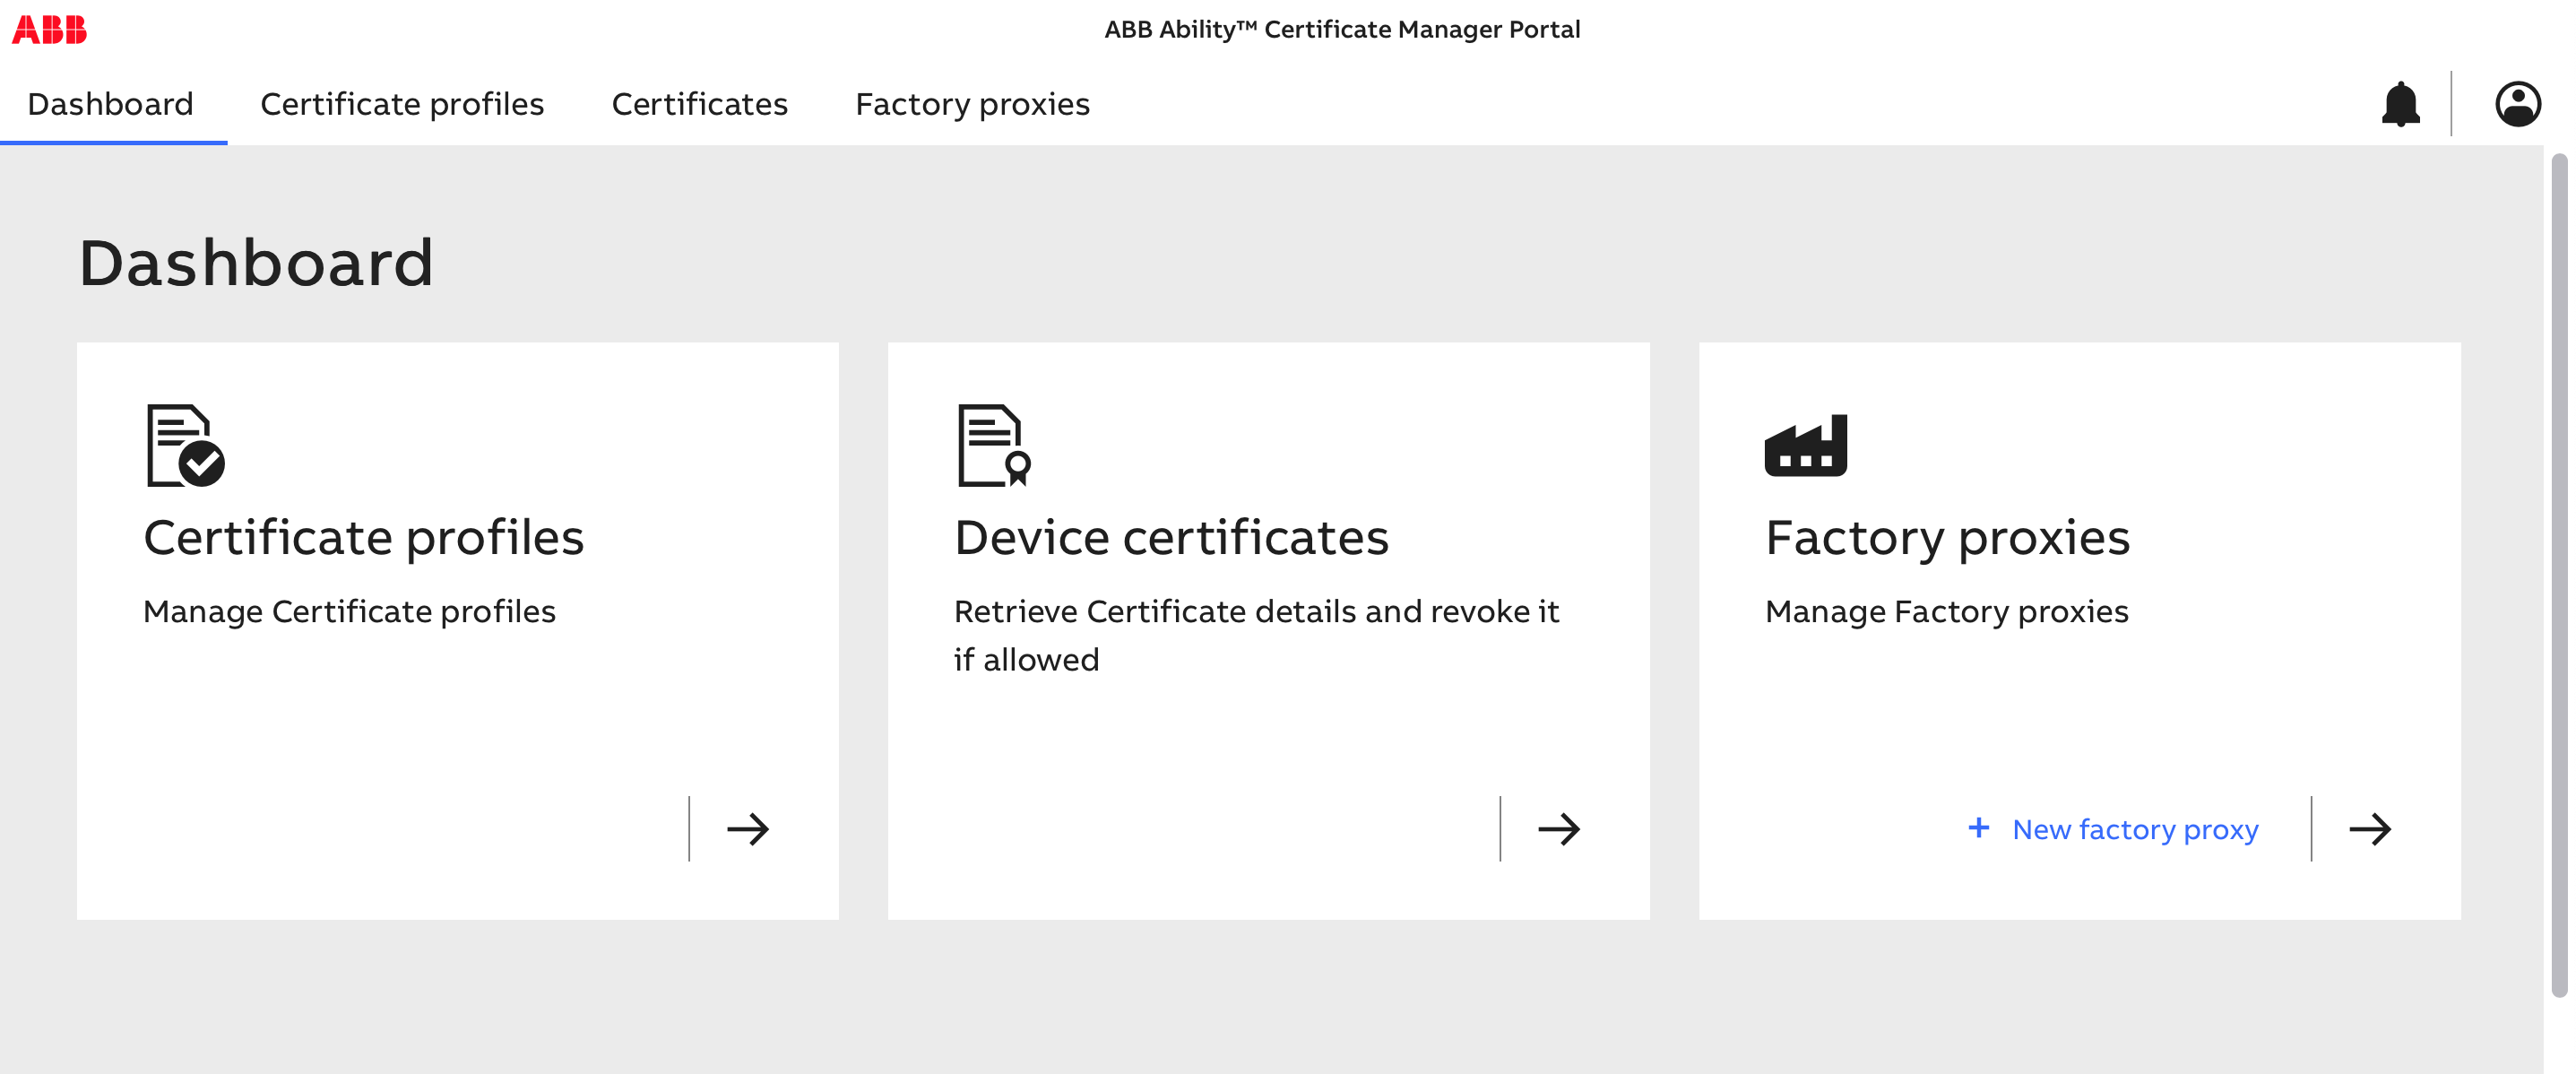The height and width of the screenshot is (1074, 2576).
Task: Click the Device certificates ribbon document icon
Action: pos(994,445)
